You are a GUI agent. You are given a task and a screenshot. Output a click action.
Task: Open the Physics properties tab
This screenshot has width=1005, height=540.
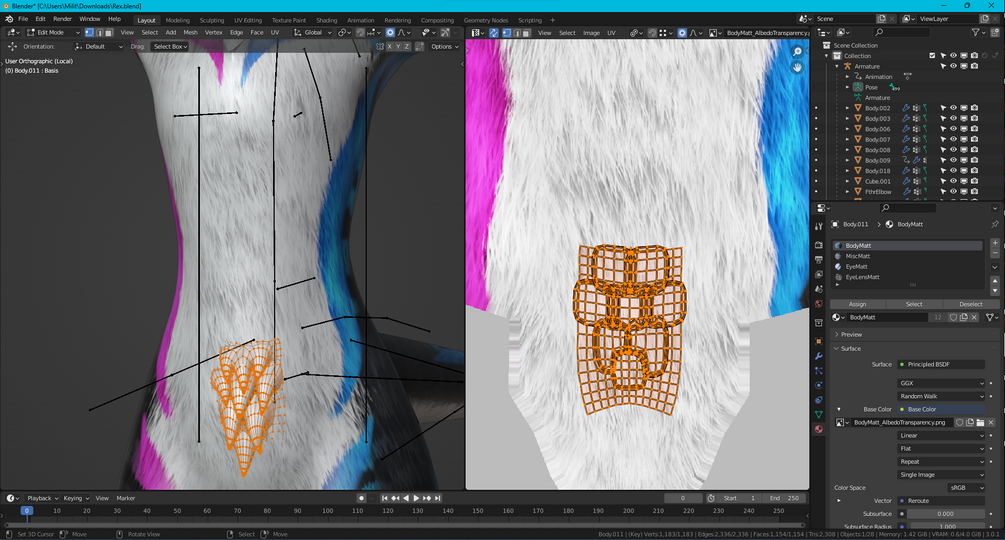coord(818,385)
